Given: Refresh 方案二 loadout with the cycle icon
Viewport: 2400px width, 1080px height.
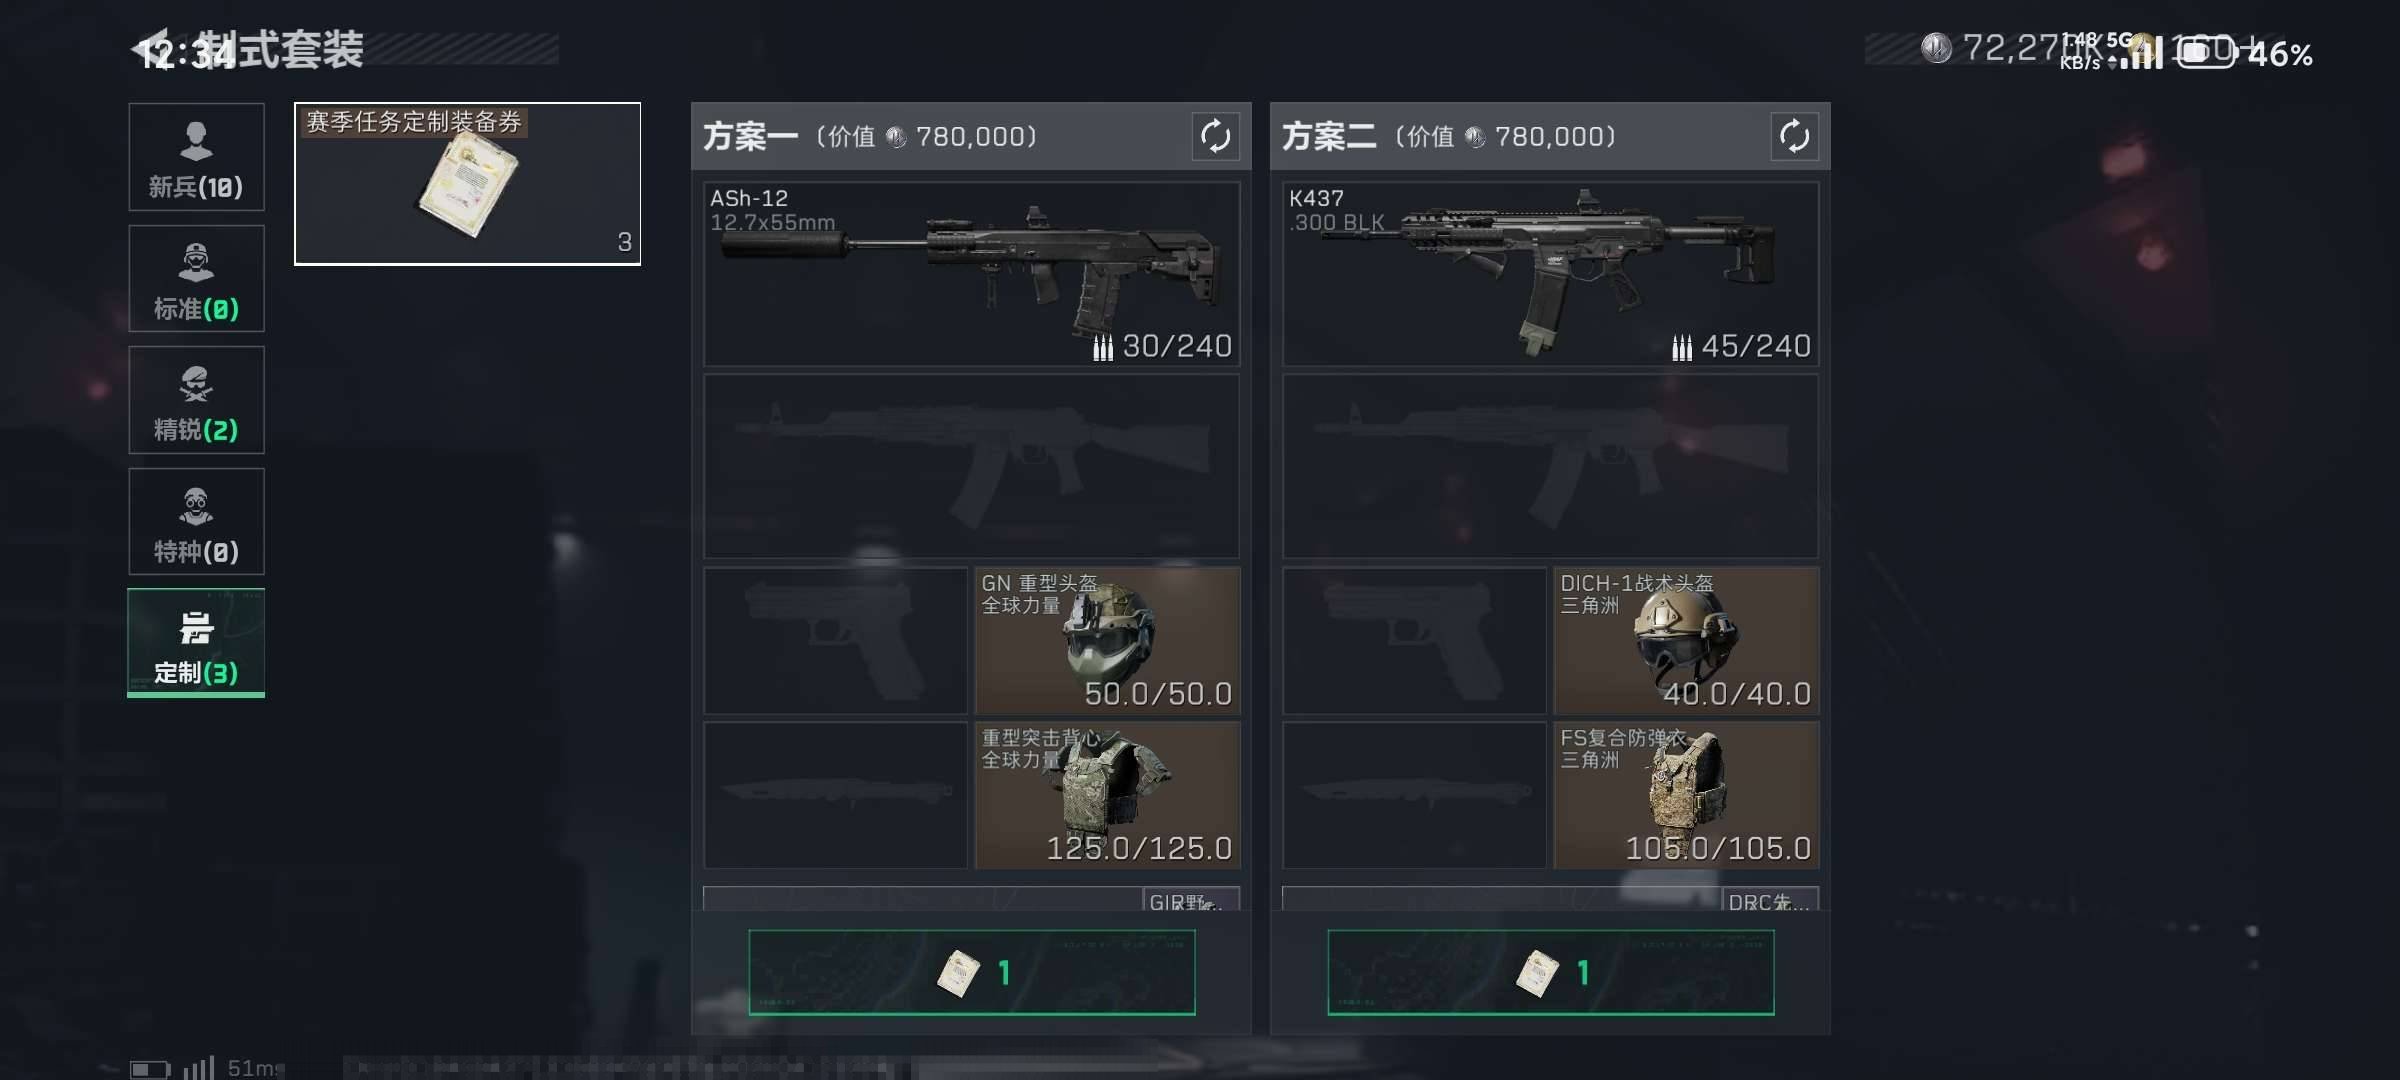Looking at the screenshot, I should click(1794, 136).
